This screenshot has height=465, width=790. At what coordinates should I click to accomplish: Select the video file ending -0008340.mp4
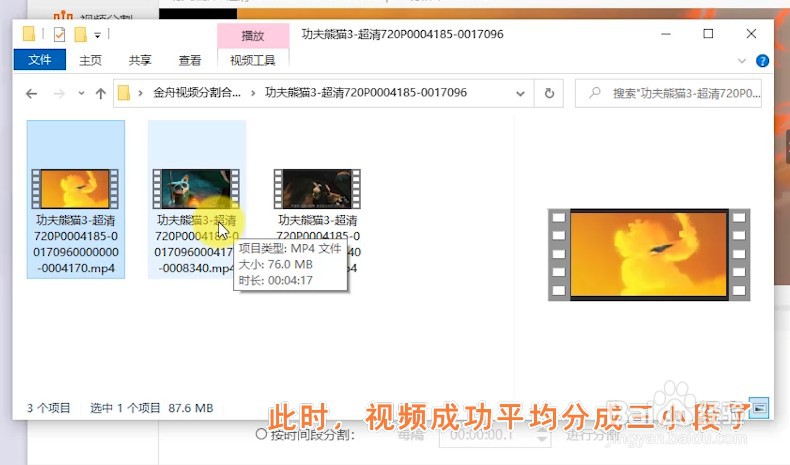[196, 199]
